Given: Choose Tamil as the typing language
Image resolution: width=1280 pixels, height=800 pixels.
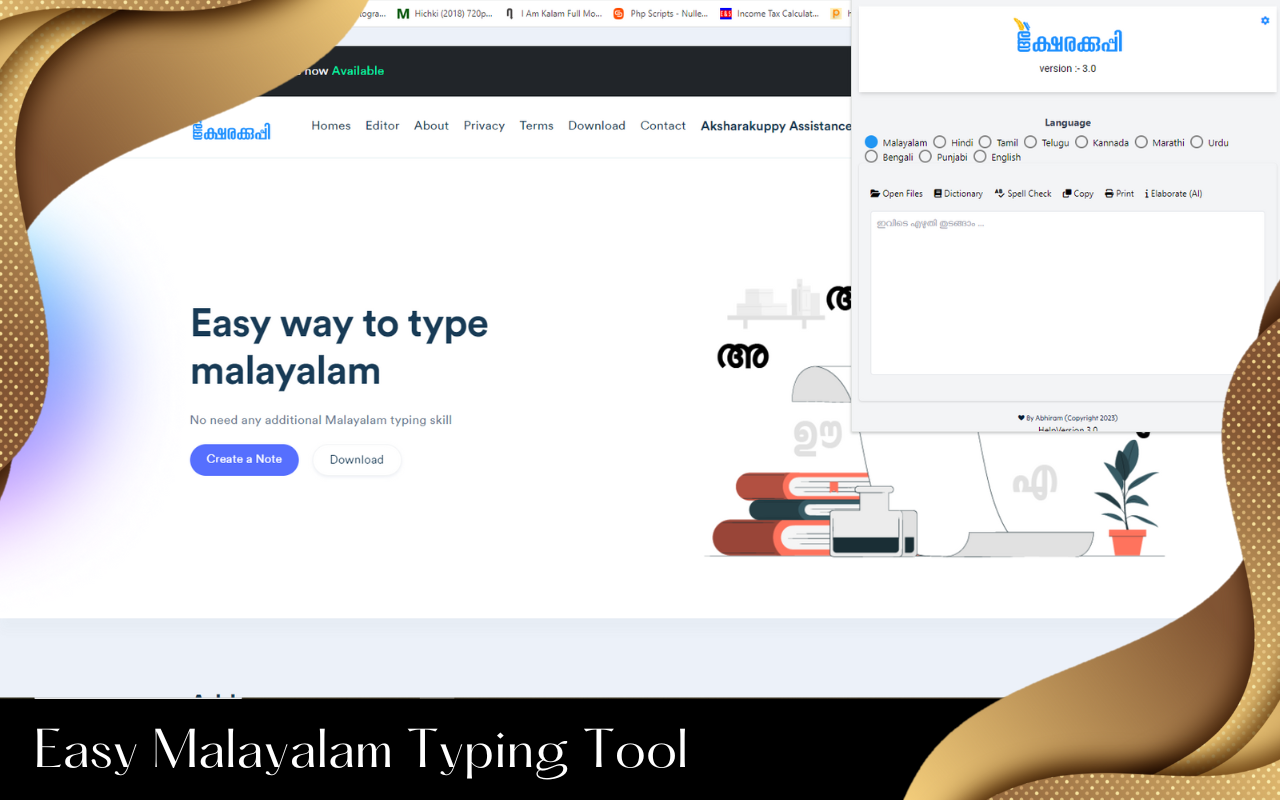Looking at the screenshot, I should point(985,142).
